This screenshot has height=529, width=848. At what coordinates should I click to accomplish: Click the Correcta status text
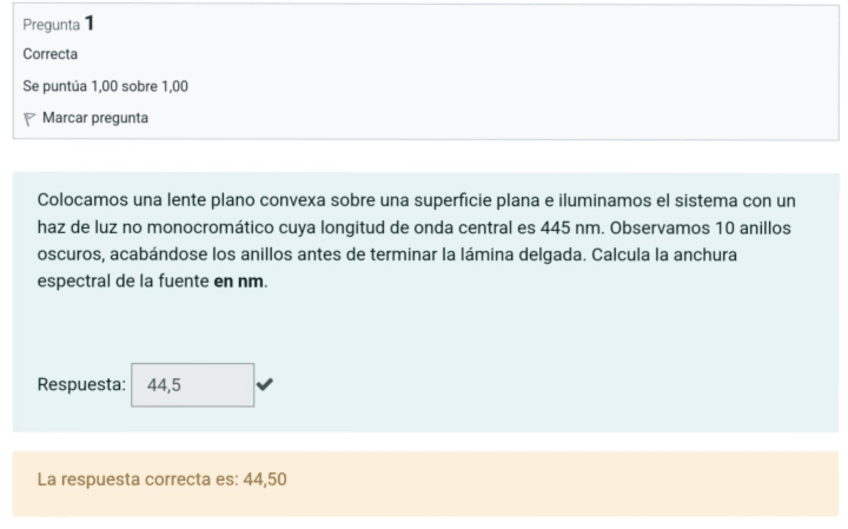tap(50, 54)
